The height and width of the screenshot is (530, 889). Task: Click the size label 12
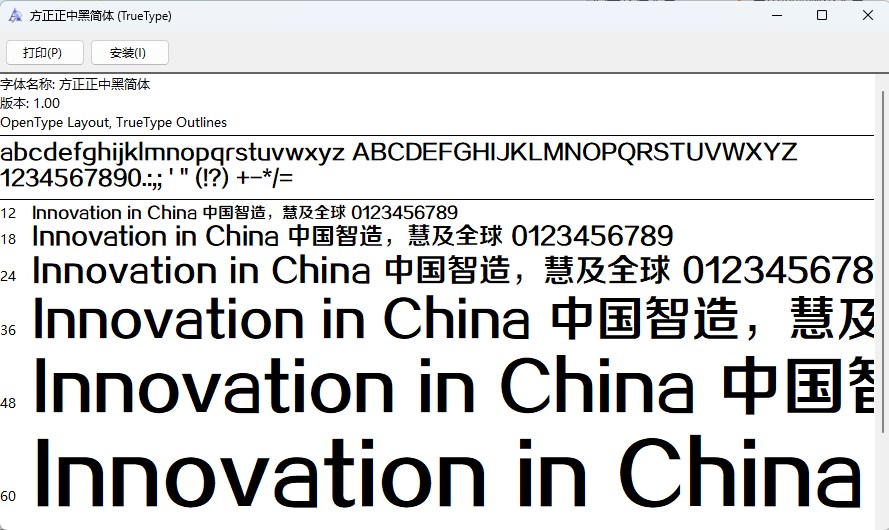[8, 213]
